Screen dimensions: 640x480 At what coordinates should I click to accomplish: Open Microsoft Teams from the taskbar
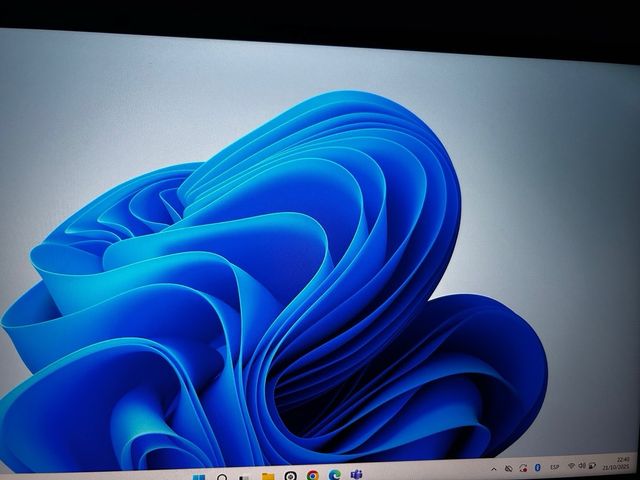pyautogui.click(x=357, y=474)
